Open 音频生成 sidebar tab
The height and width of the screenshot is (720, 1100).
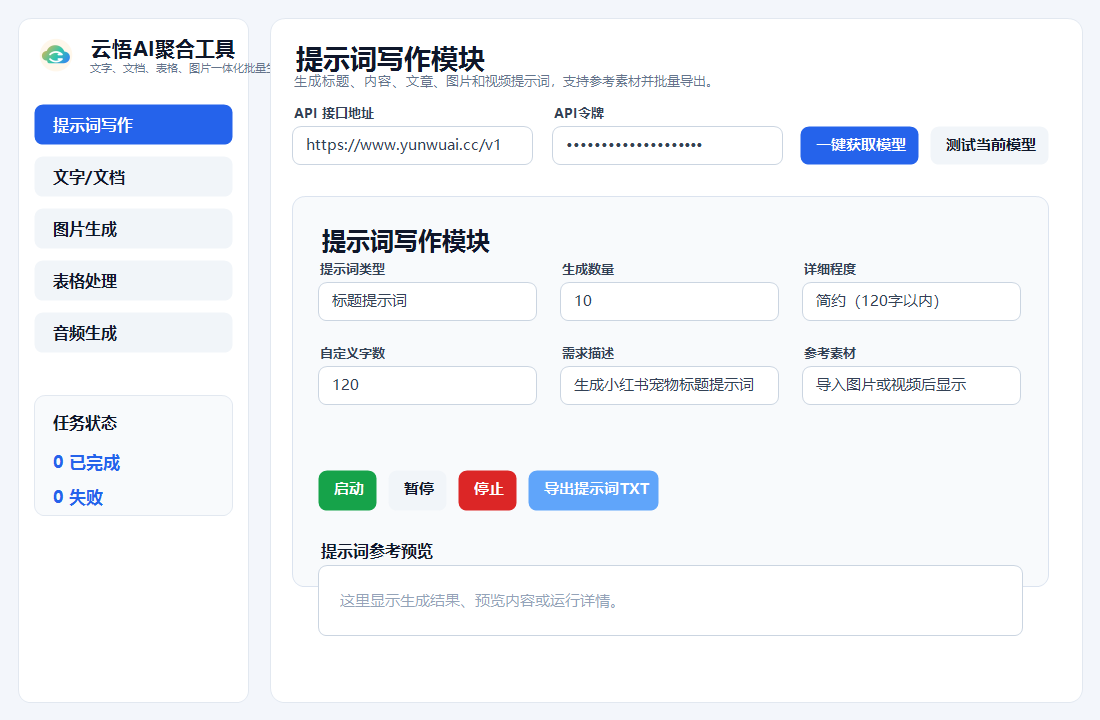coord(133,333)
